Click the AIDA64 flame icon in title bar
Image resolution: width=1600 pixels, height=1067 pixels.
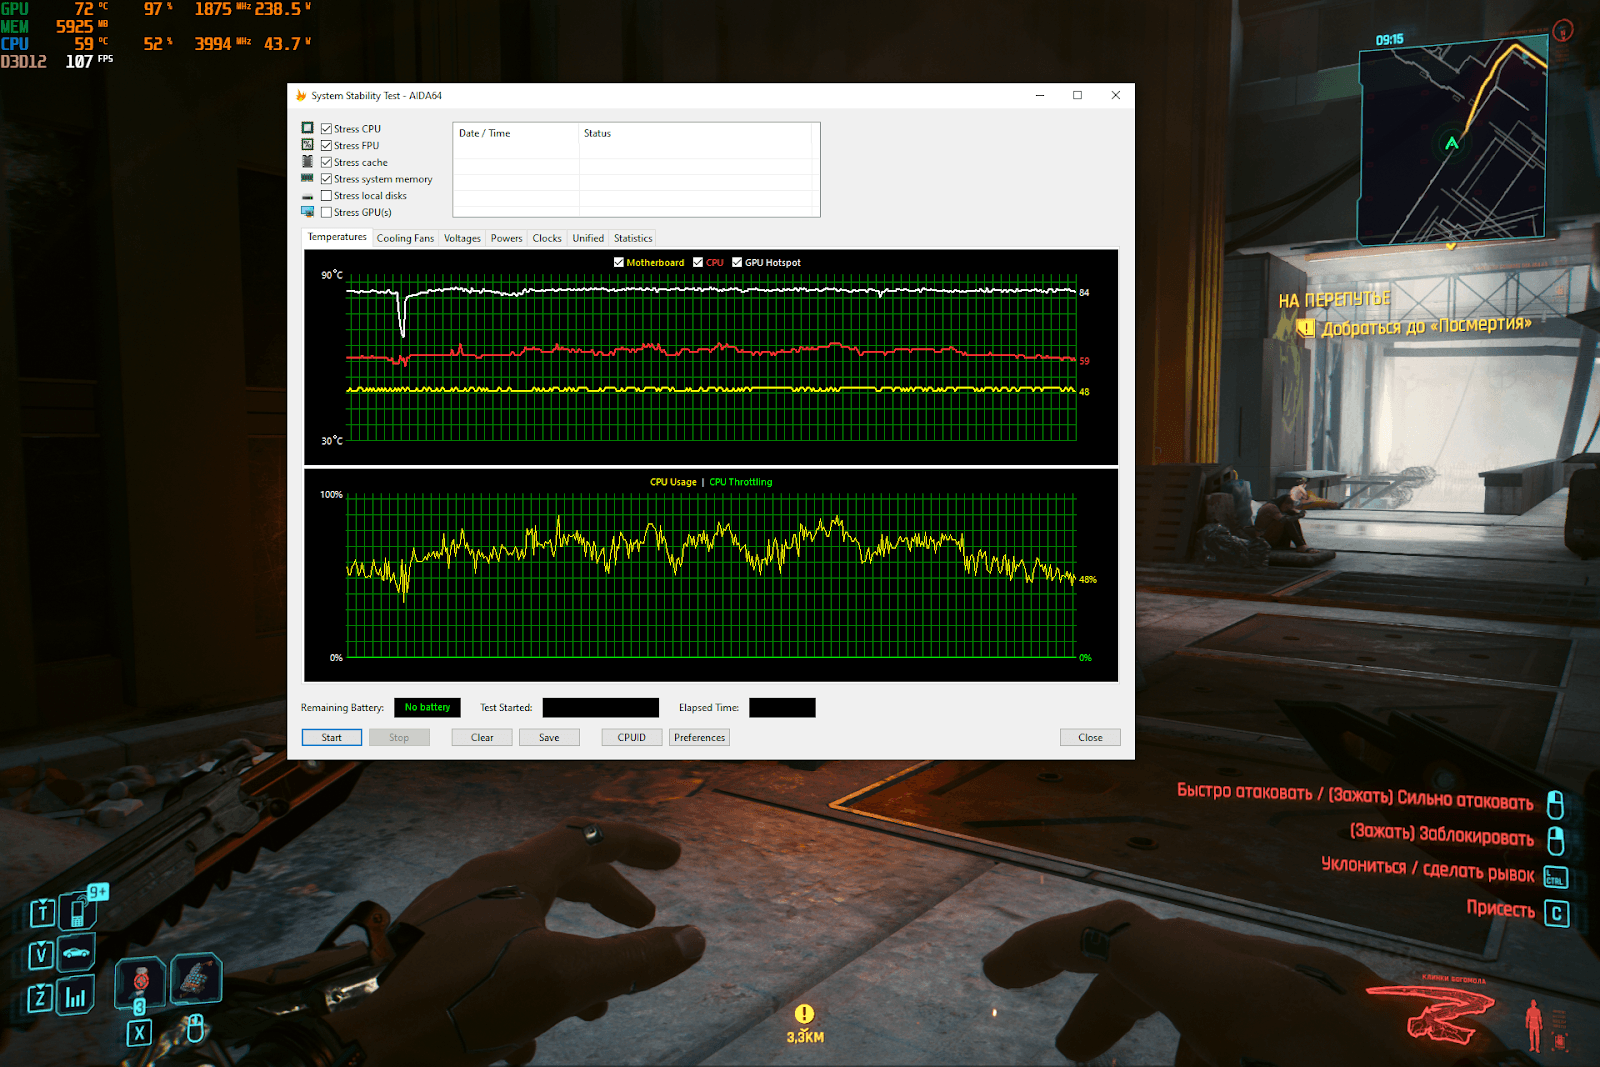(301, 96)
